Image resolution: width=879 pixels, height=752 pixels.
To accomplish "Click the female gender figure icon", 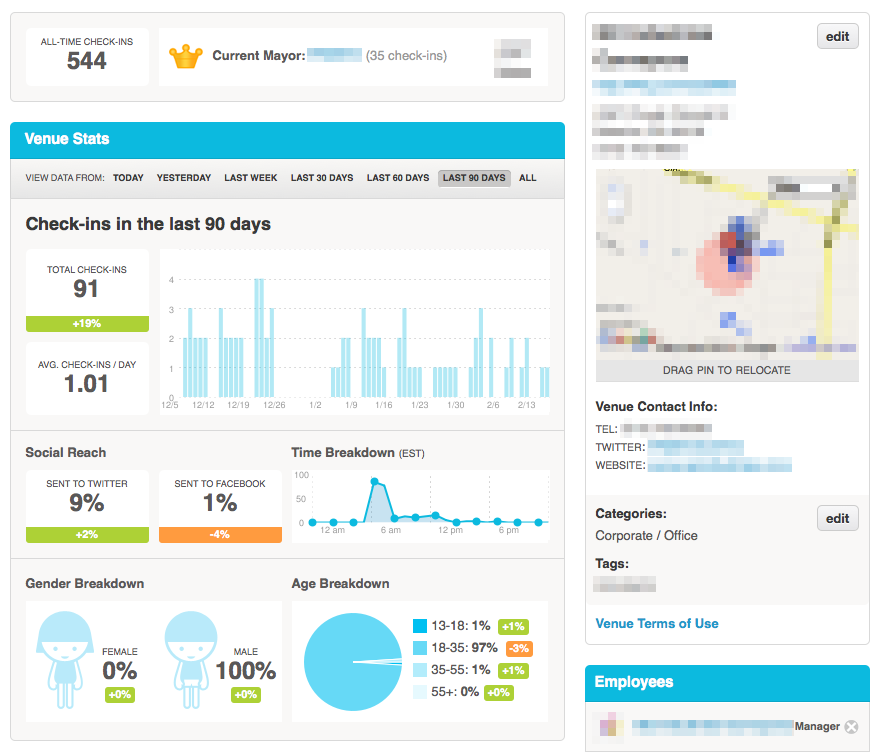I will click(x=64, y=659).
